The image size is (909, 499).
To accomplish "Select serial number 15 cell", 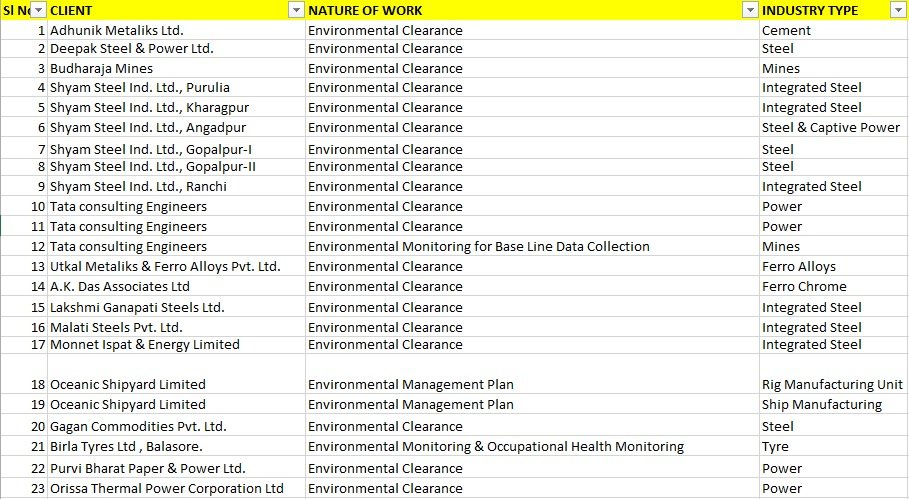I will [x=24, y=307].
